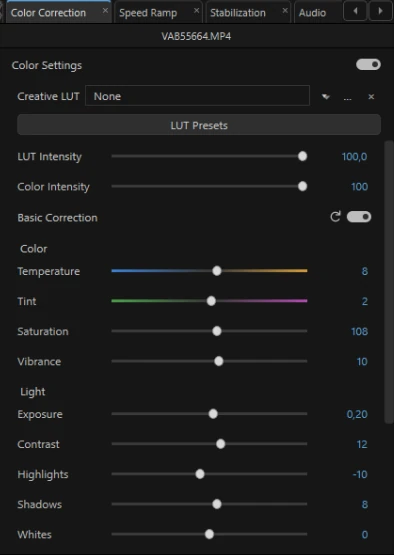Click the Contrast value 12
Image resolution: width=394 pixels, height=555 pixels.
tap(362, 445)
